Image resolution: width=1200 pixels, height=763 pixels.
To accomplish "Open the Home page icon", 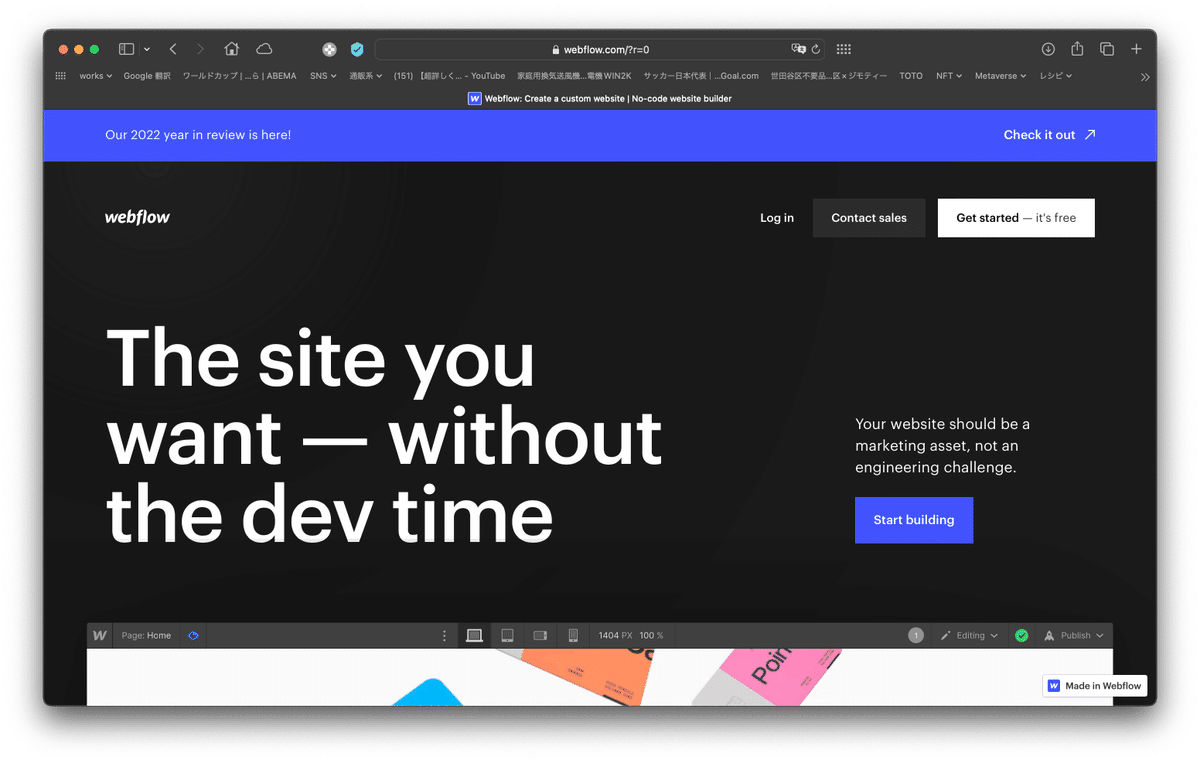I will tap(232, 49).
